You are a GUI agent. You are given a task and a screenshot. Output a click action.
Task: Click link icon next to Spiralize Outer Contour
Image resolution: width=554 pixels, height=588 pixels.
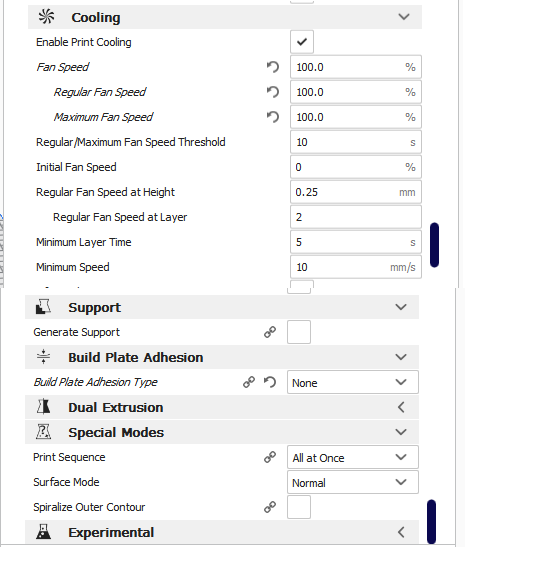click(x=270, y=507)
